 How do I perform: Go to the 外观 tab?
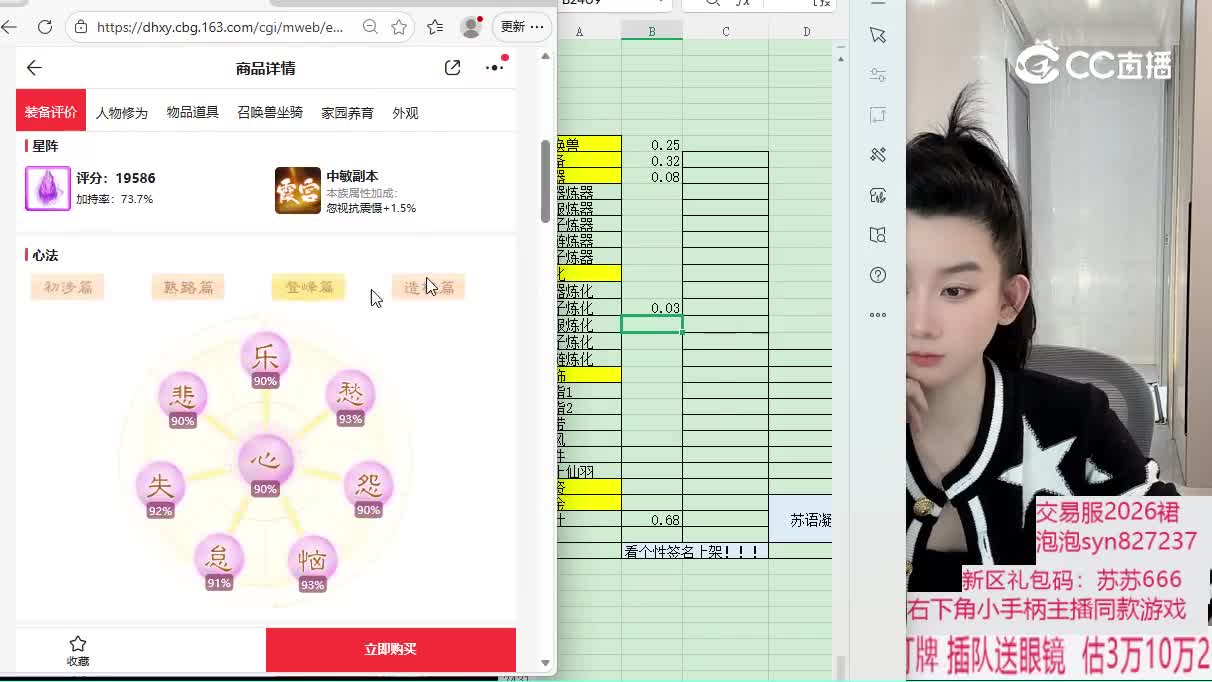(x=405, y=113)
